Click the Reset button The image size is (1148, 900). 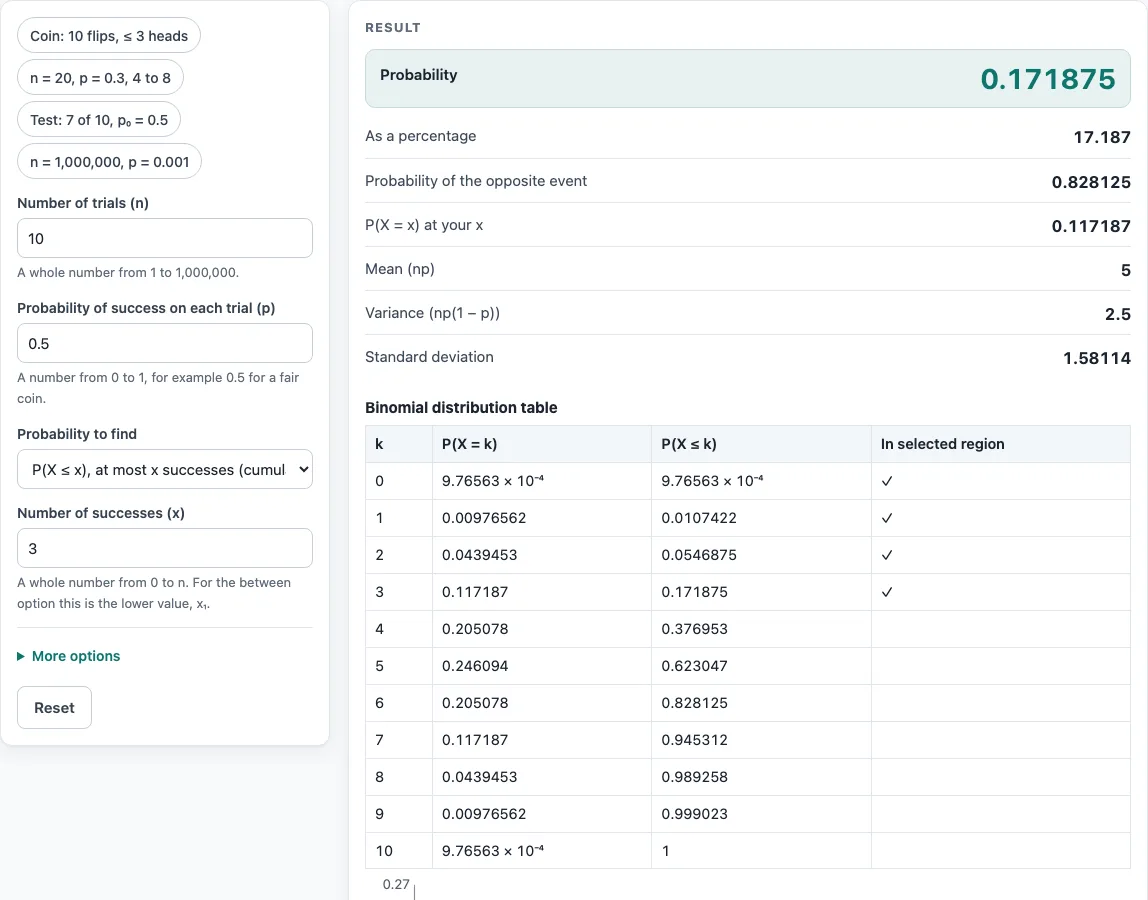(x=54, y=707)
